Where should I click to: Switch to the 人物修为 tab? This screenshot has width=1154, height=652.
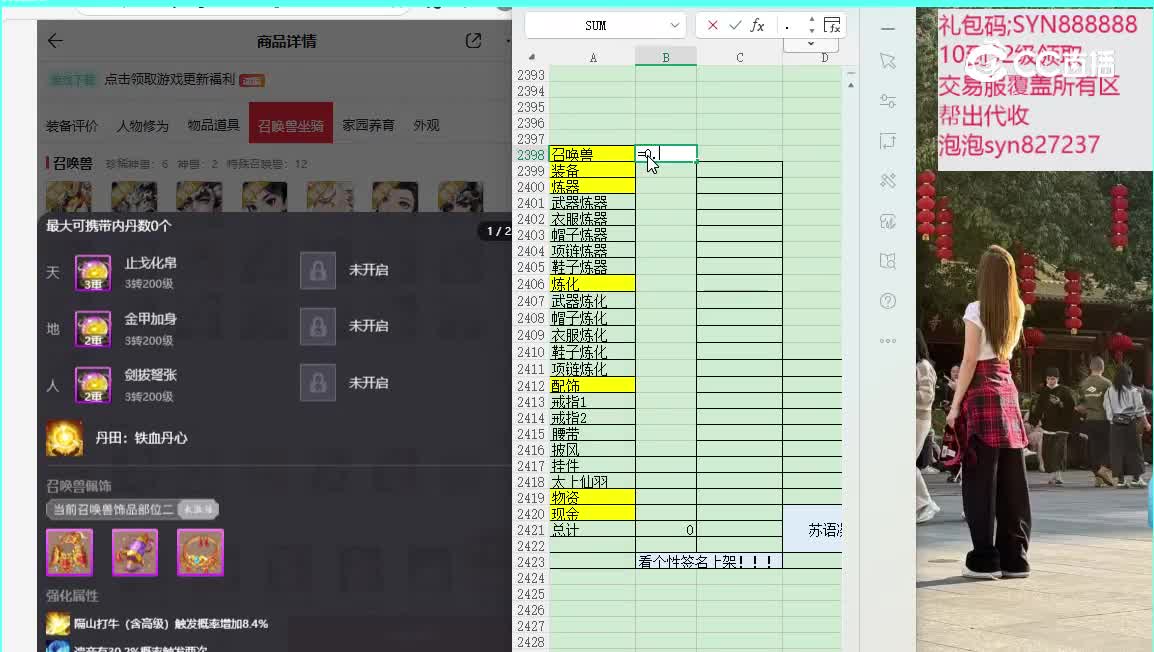142,126
